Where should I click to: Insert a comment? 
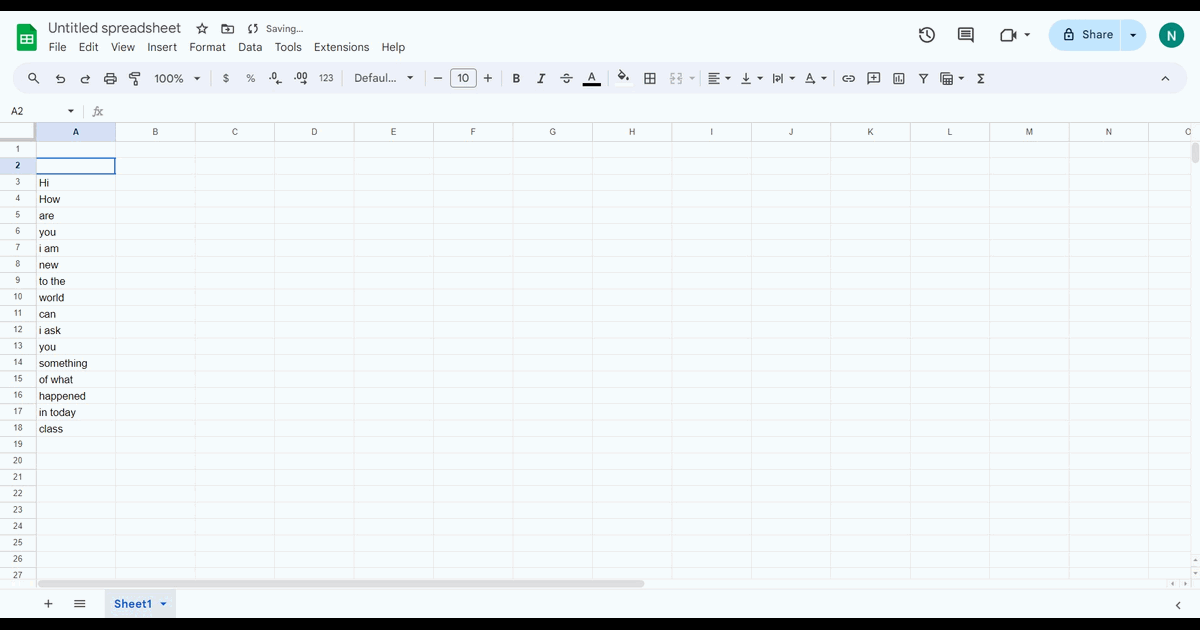(x=873, y=78)
